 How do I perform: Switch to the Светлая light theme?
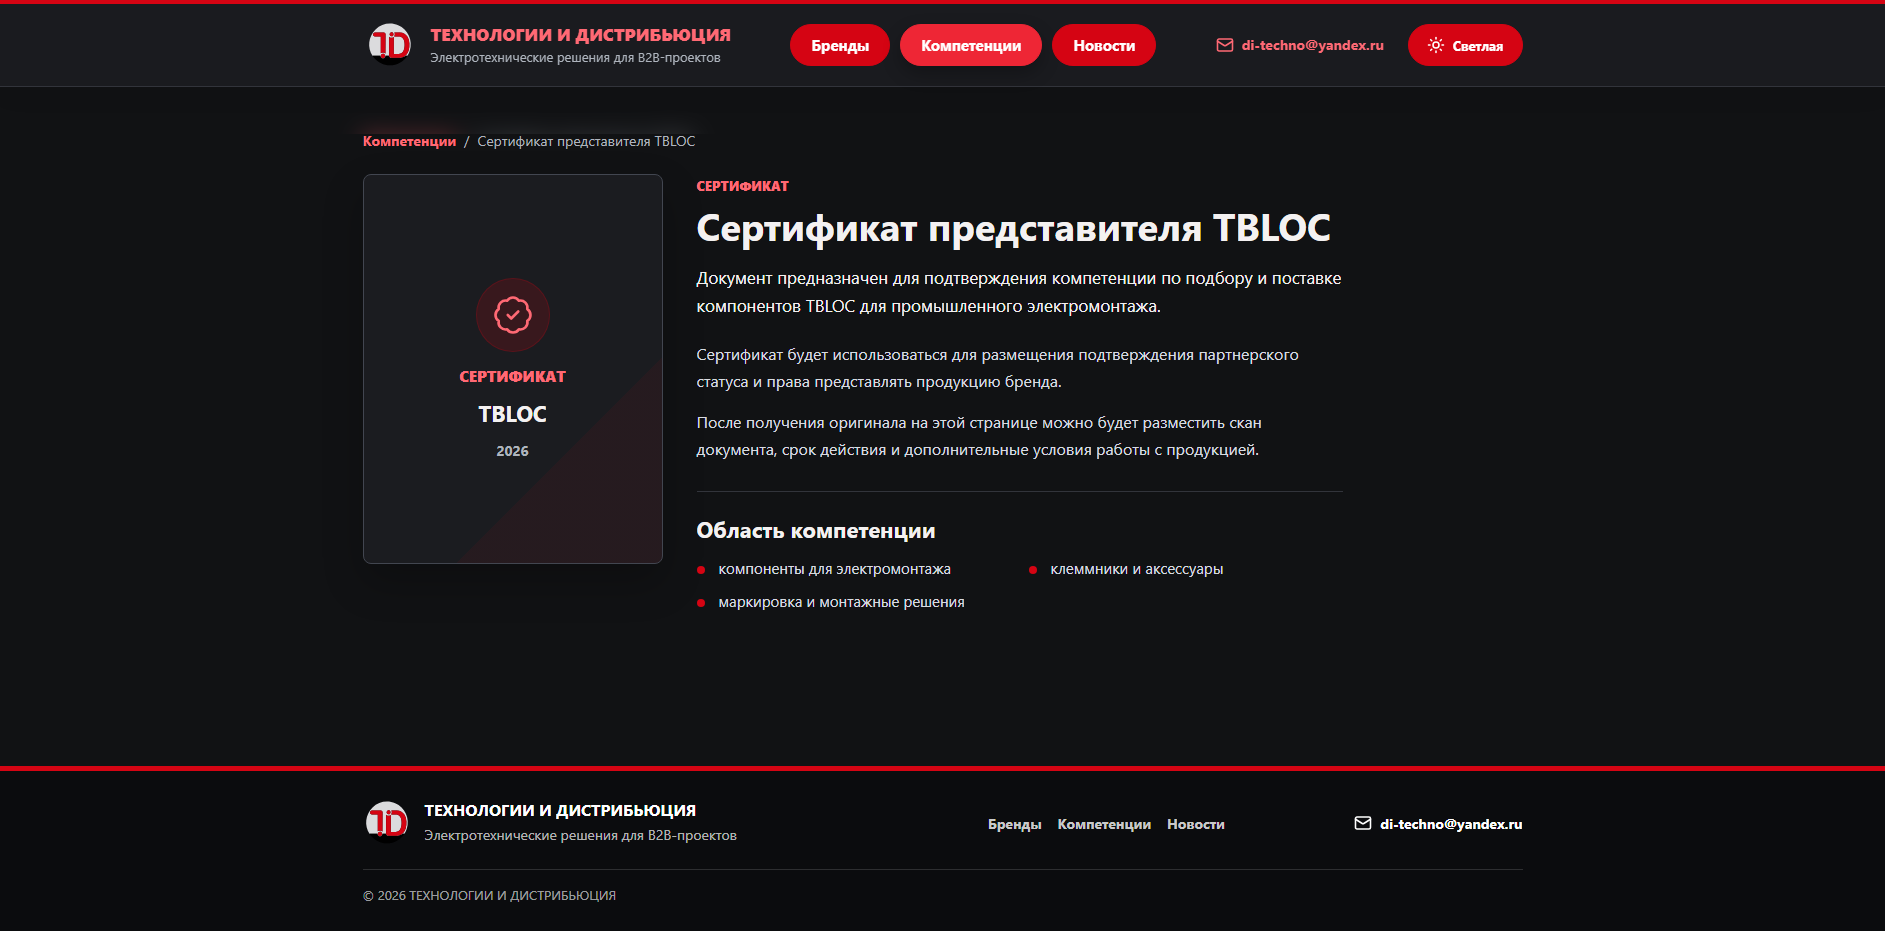tap(1465, 45)
